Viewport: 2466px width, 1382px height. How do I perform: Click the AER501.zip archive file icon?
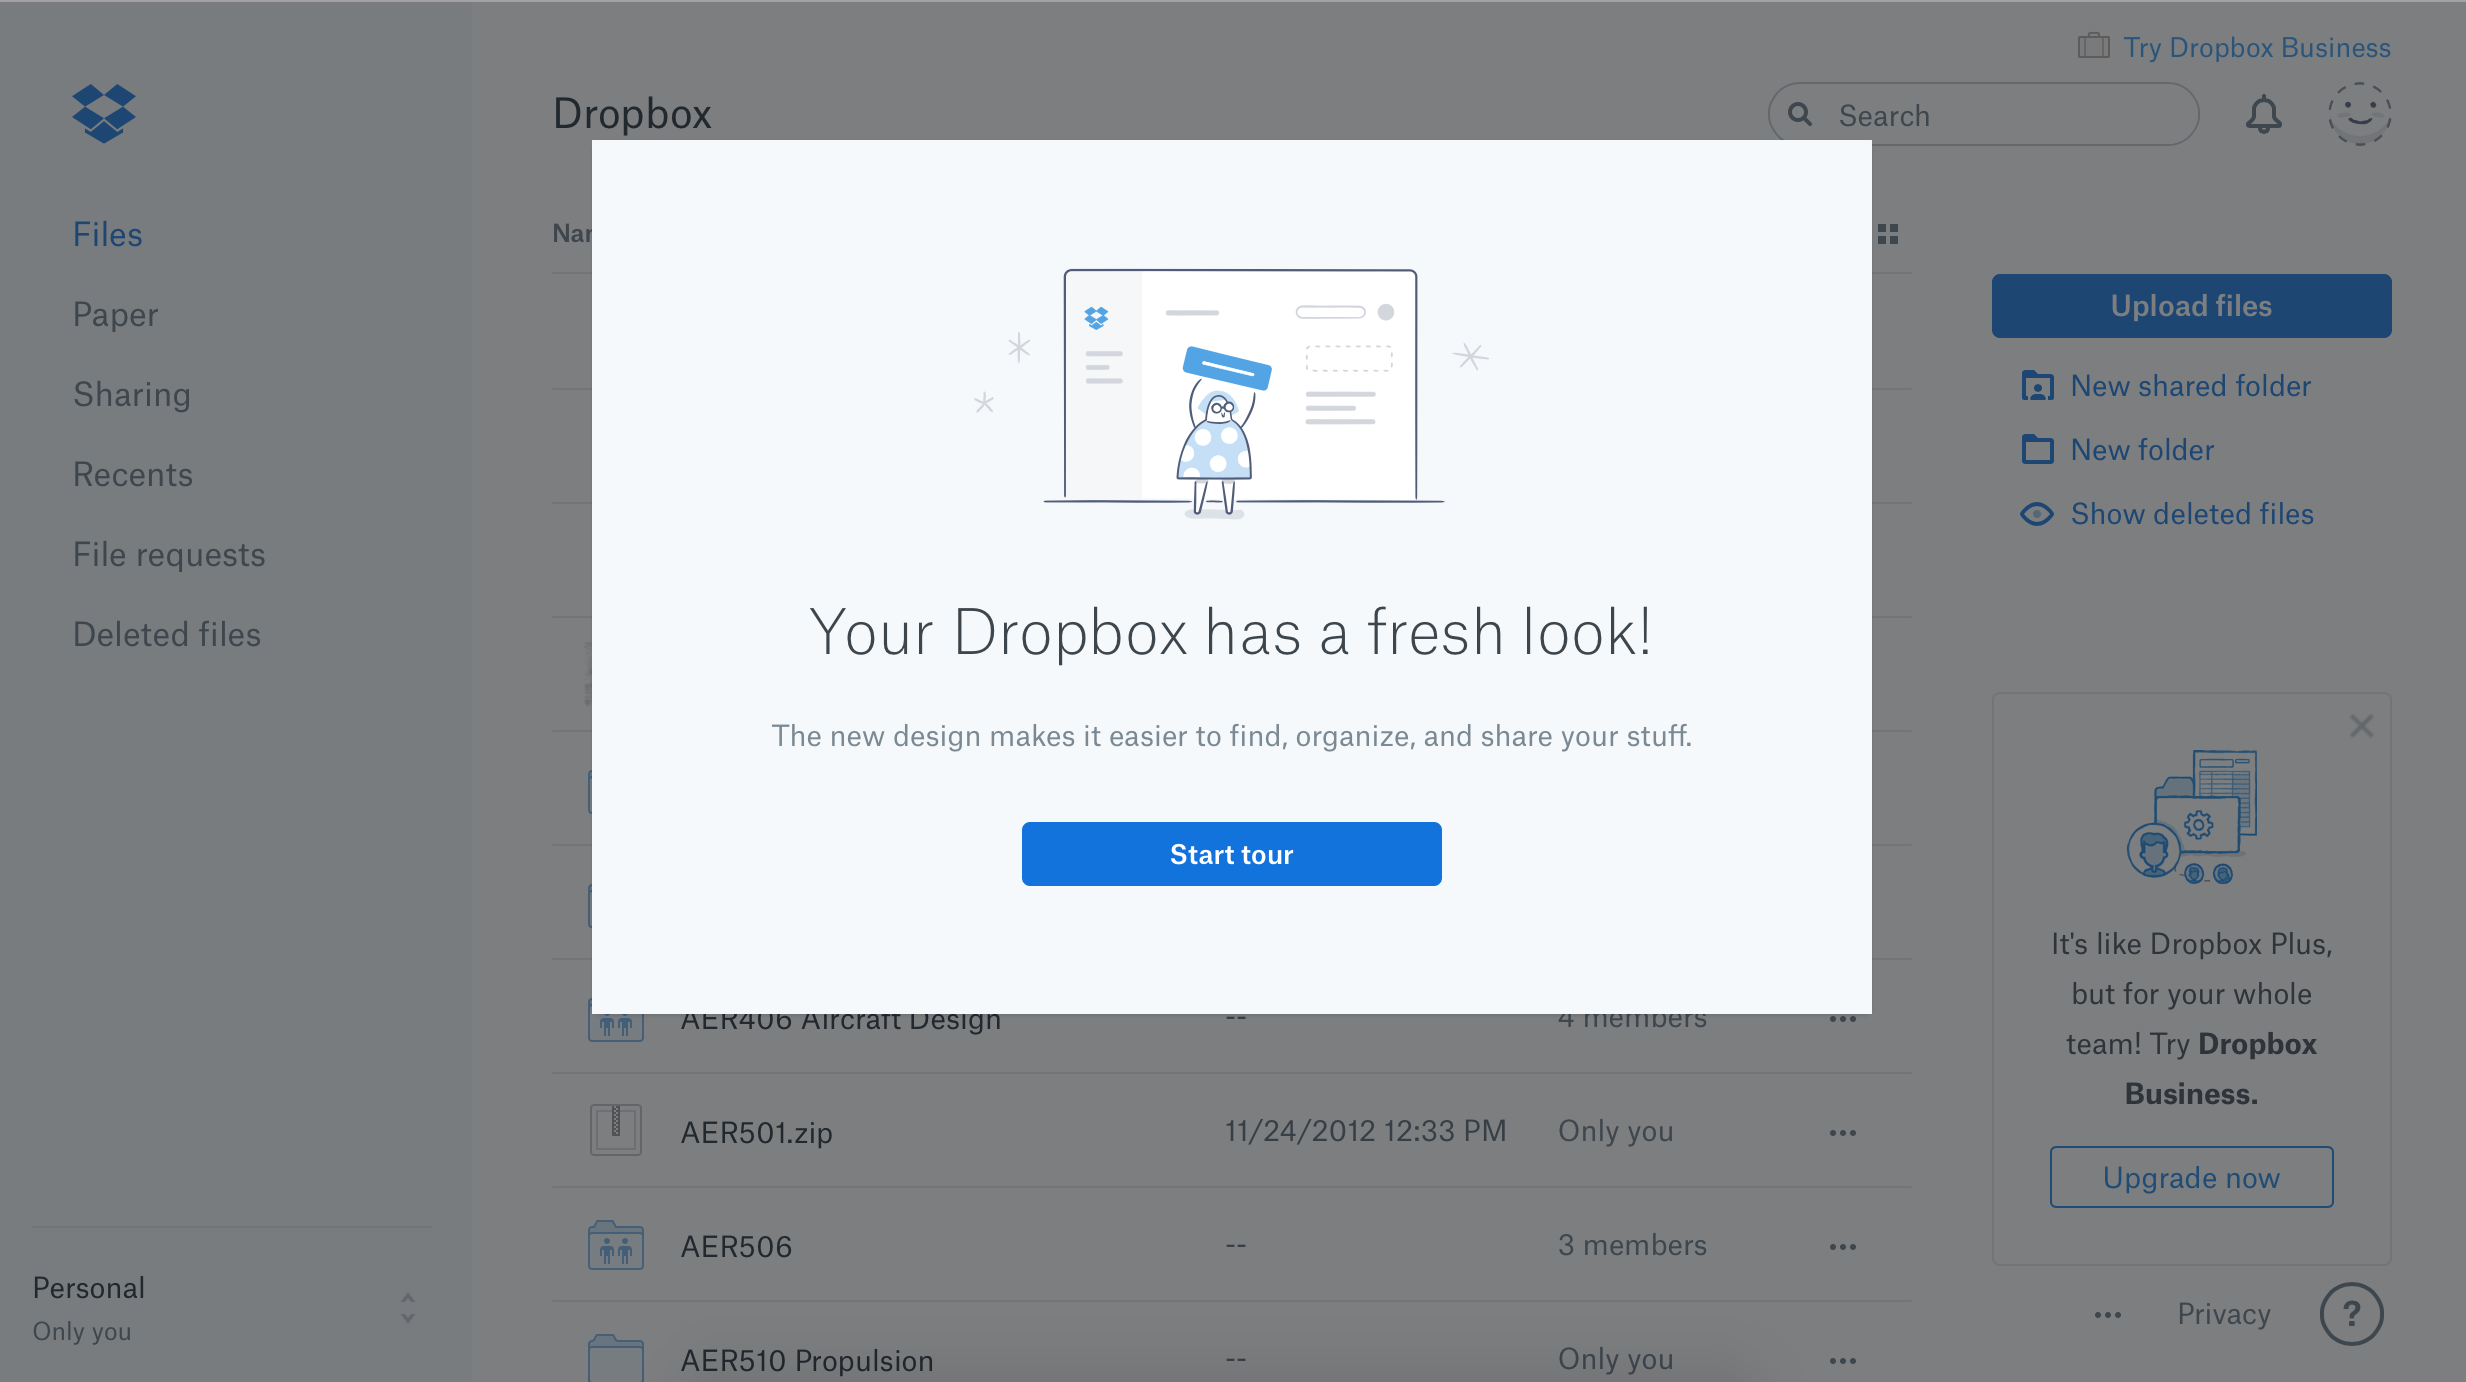616,1130
